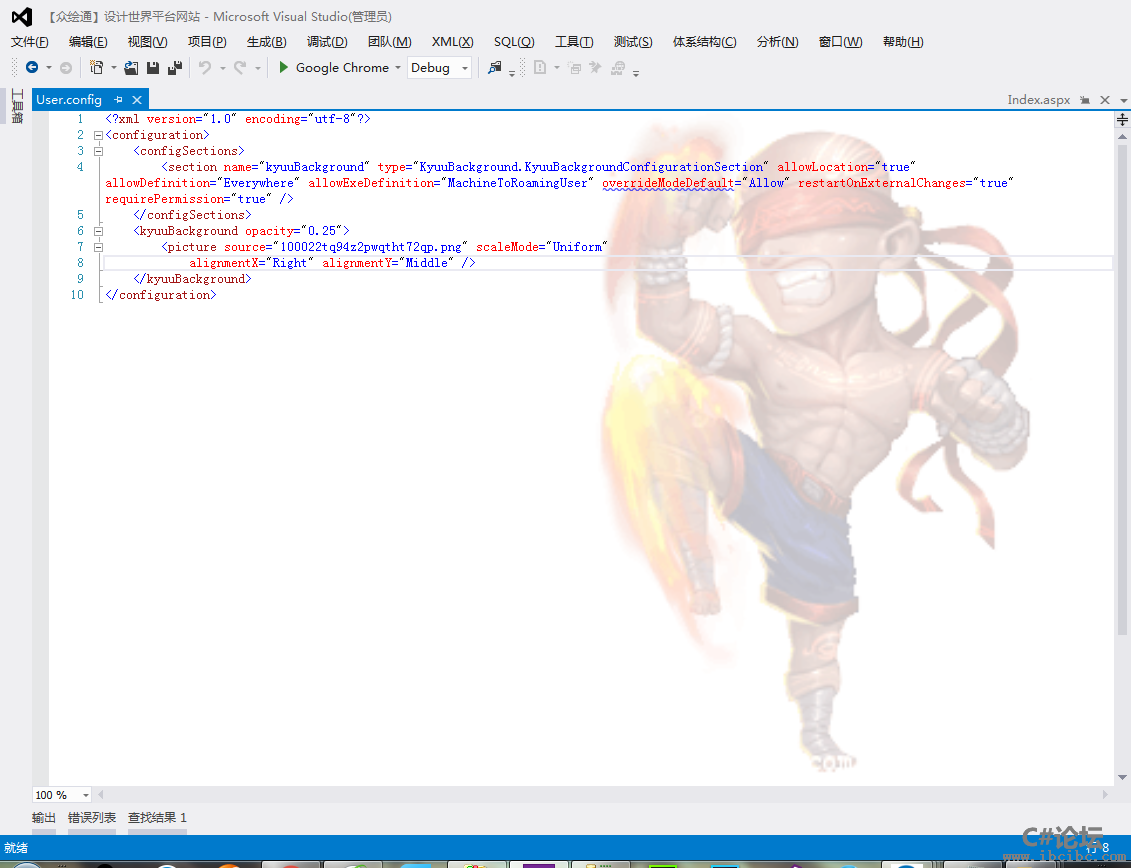The image size is (1131, 868).
Task: Open the 视图(V) menu
Action: tap(147, 42)
